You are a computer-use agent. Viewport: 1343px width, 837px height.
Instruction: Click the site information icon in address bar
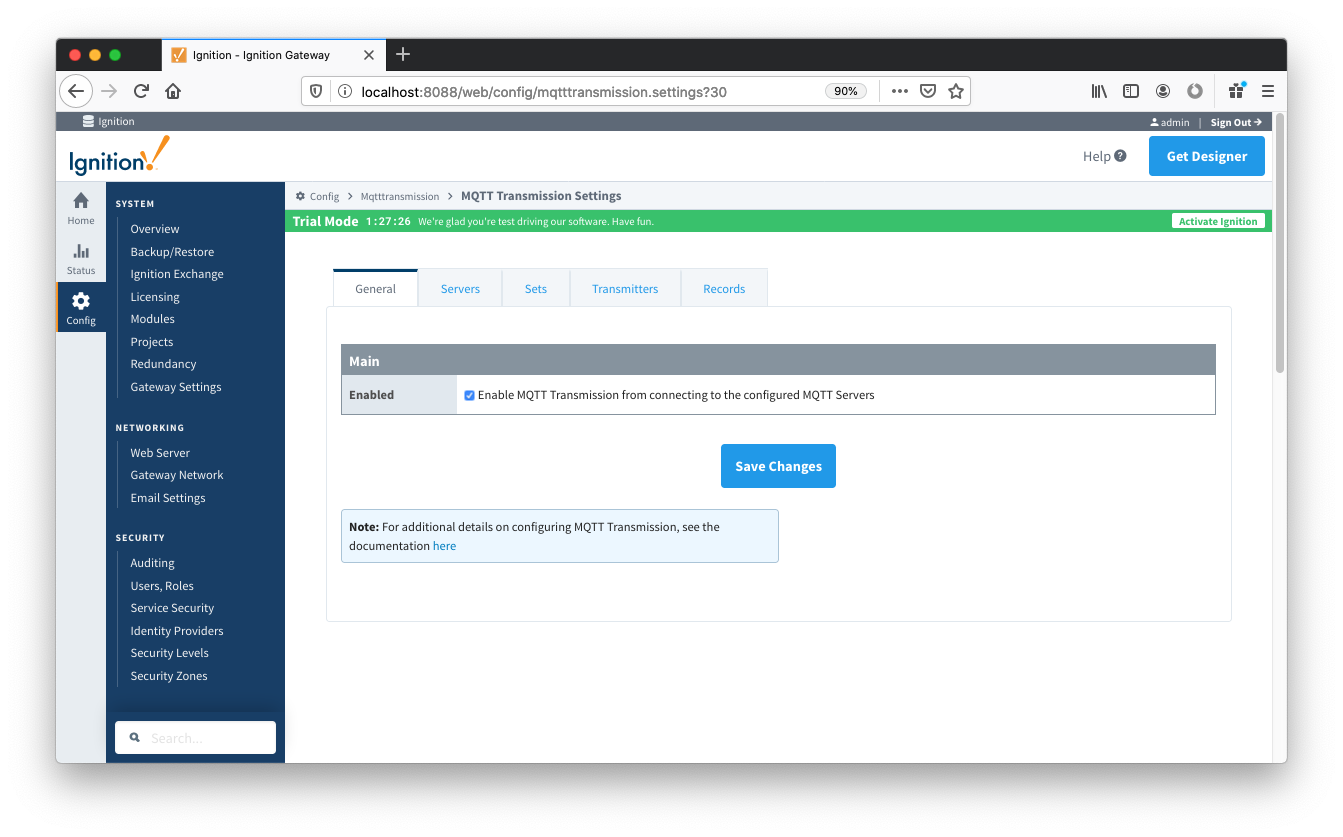point(345,91)
